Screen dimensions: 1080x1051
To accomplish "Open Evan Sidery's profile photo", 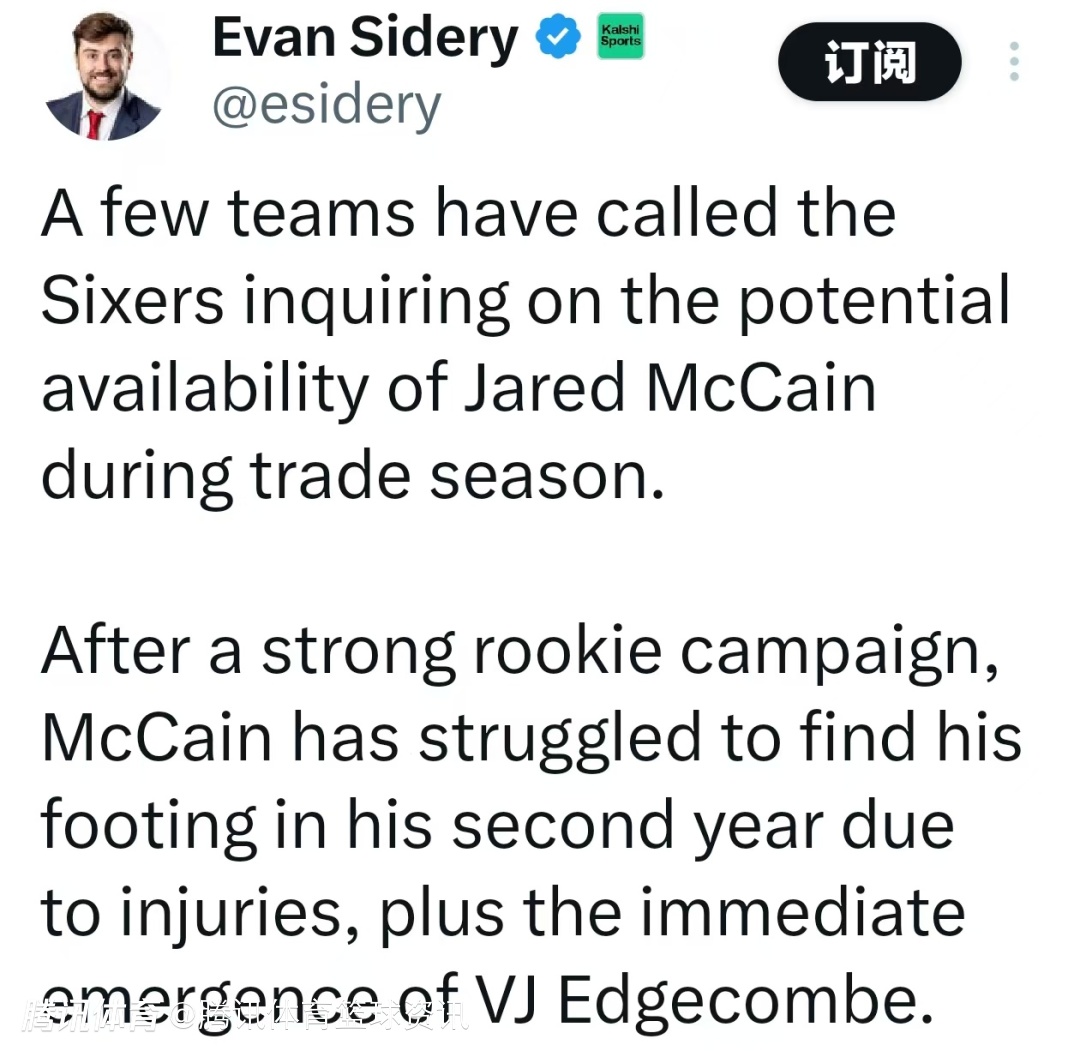I will 103,77.
